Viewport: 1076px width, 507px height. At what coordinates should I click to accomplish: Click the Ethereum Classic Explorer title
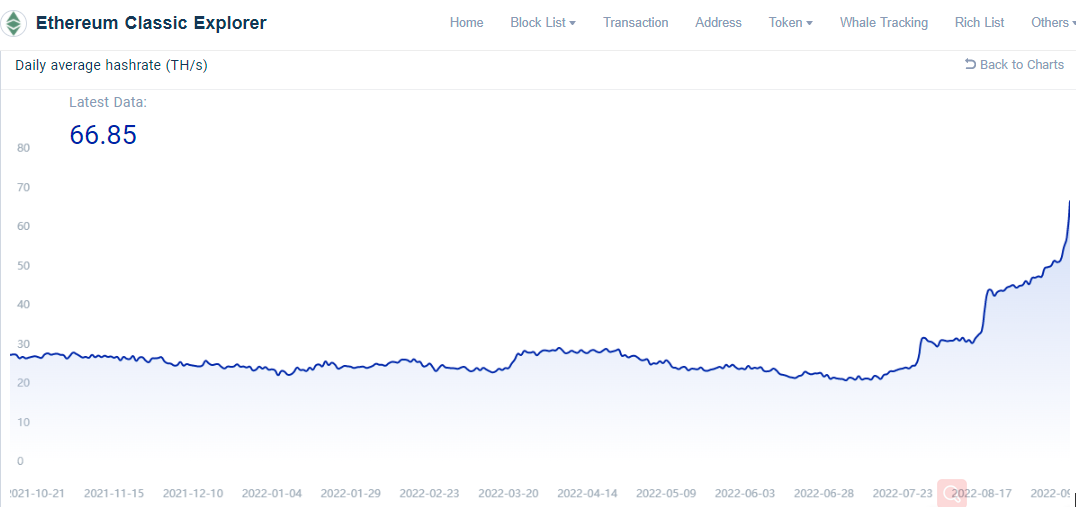pyautogui.click(x=151, y=23)
